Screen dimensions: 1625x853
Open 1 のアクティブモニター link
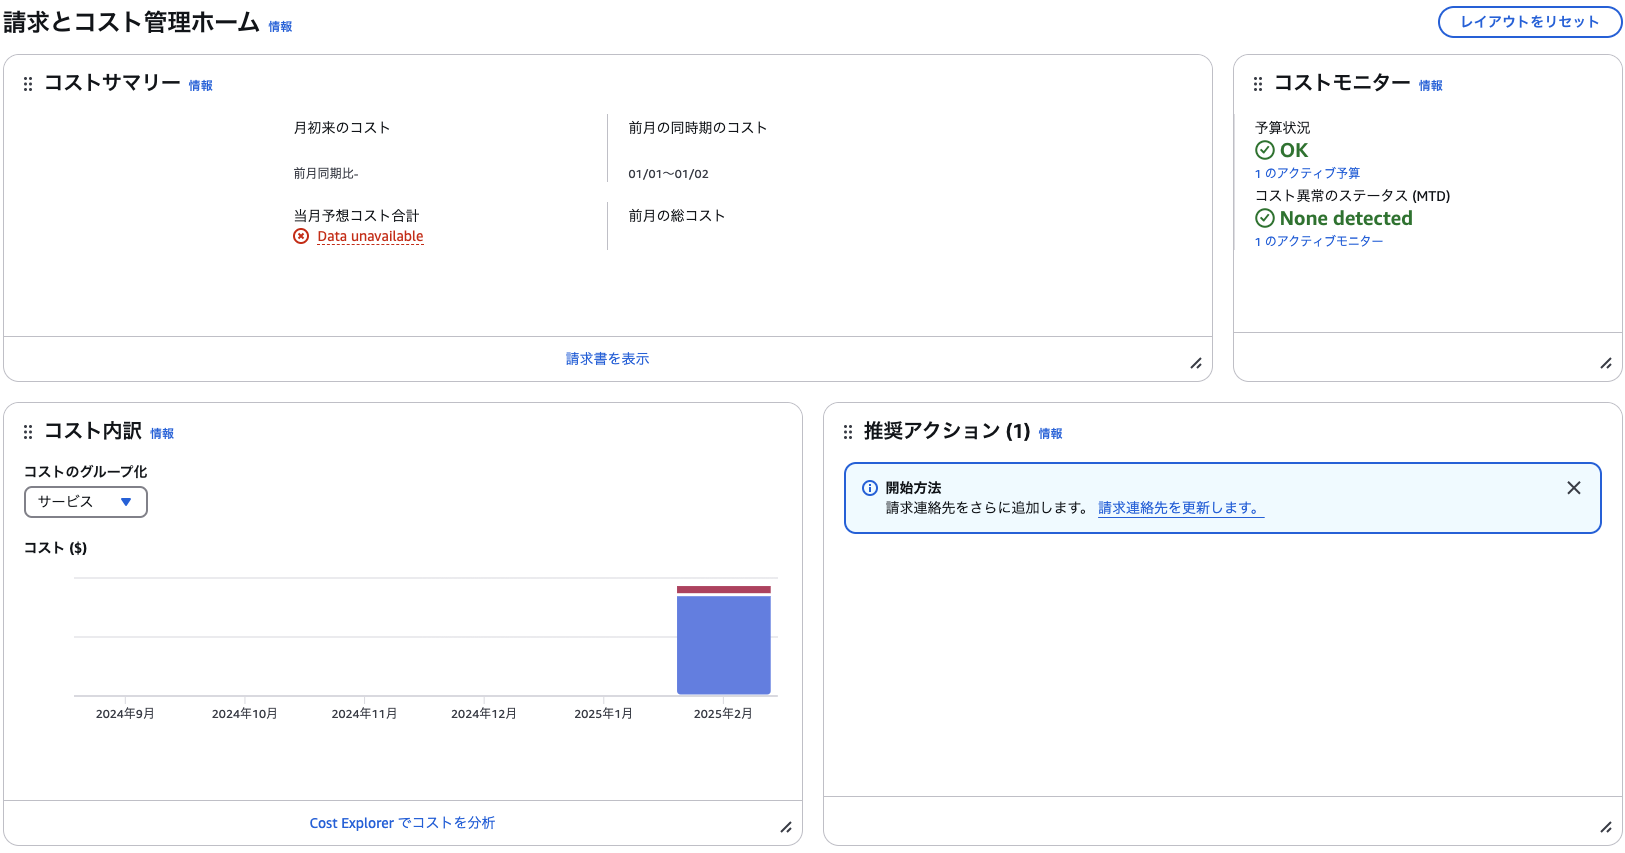(x=1319, y=241)
